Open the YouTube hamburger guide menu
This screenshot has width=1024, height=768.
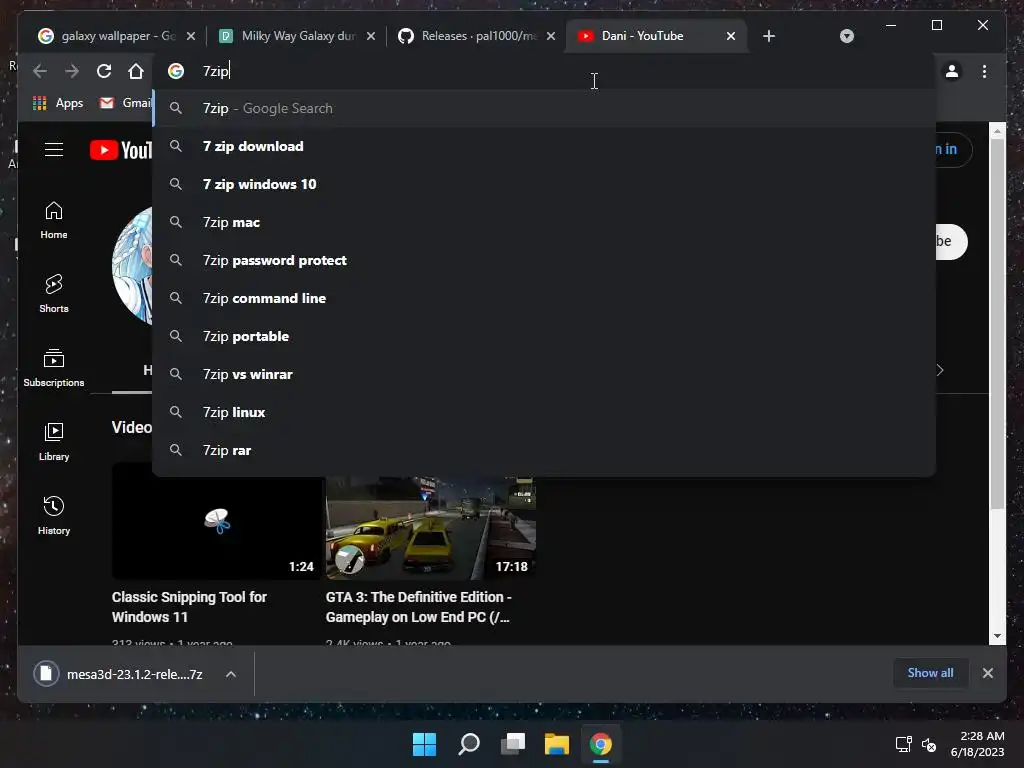coord(54,150)
